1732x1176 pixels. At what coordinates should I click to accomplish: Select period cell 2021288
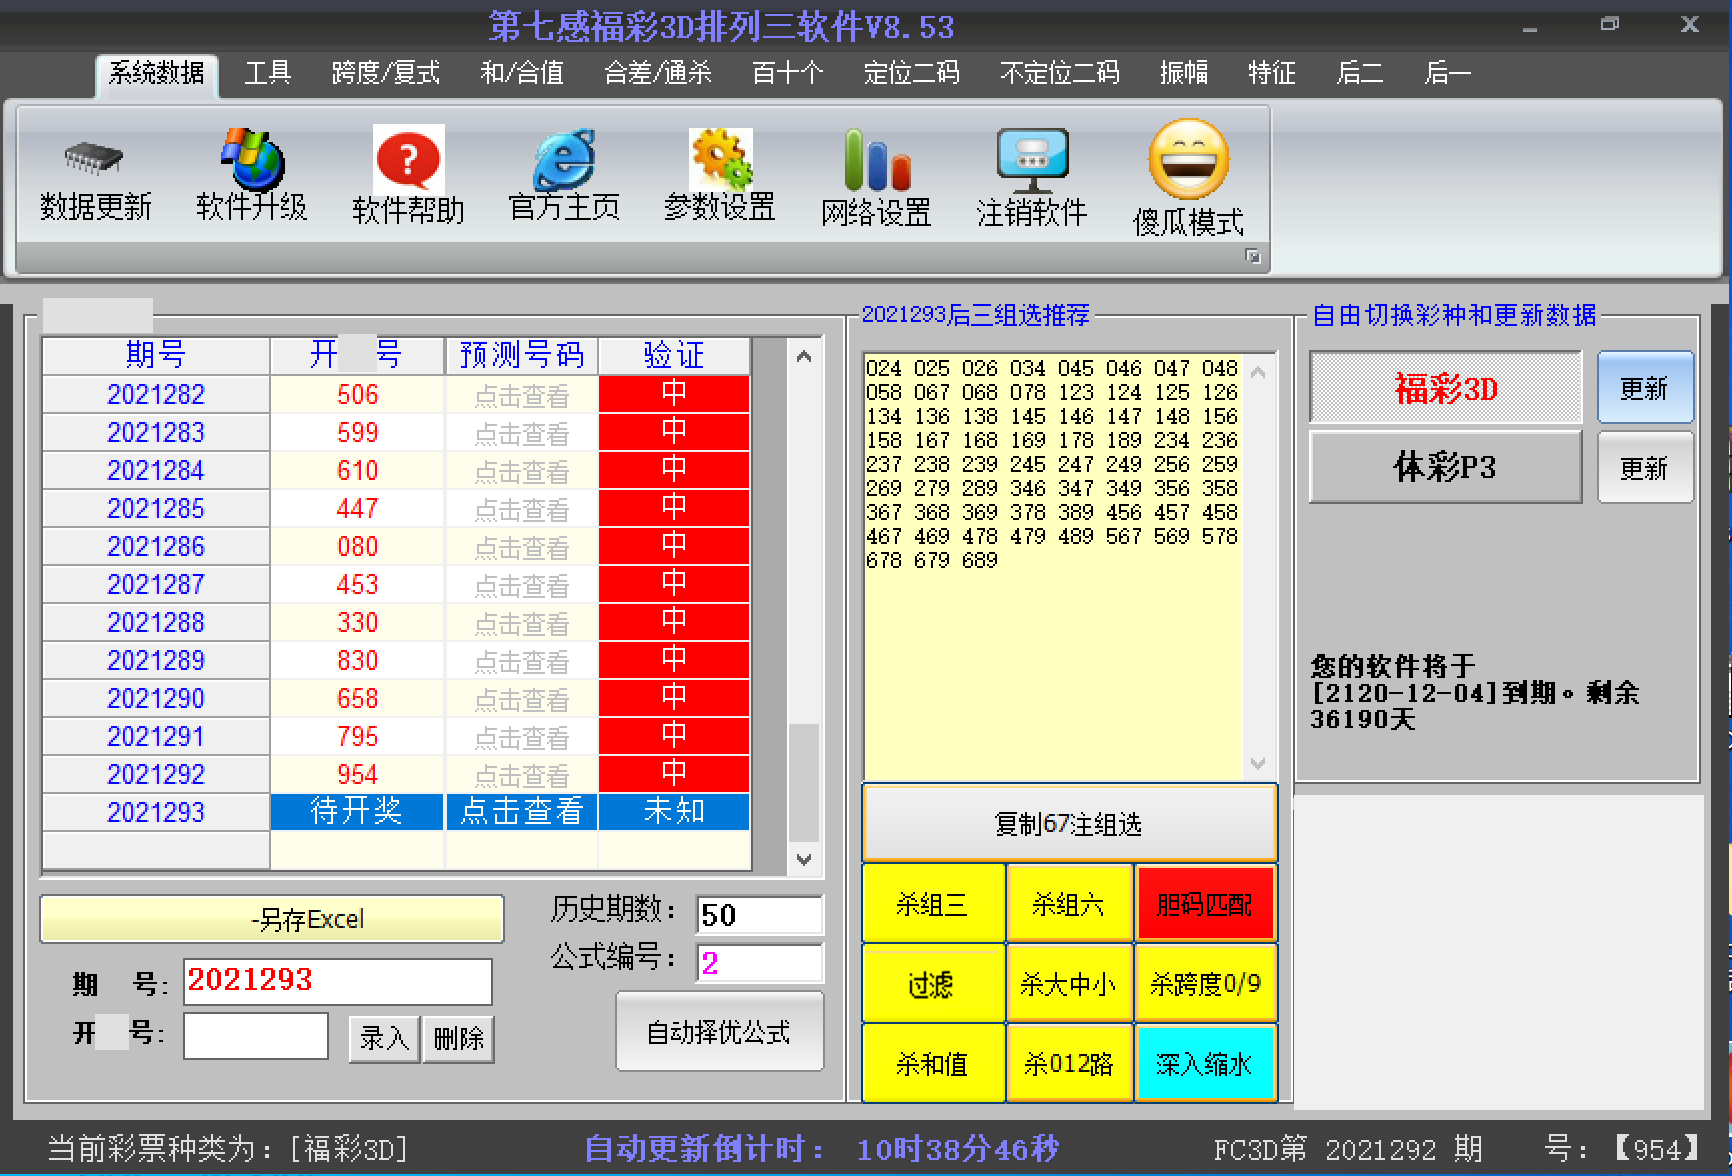[x=156, y=622]
